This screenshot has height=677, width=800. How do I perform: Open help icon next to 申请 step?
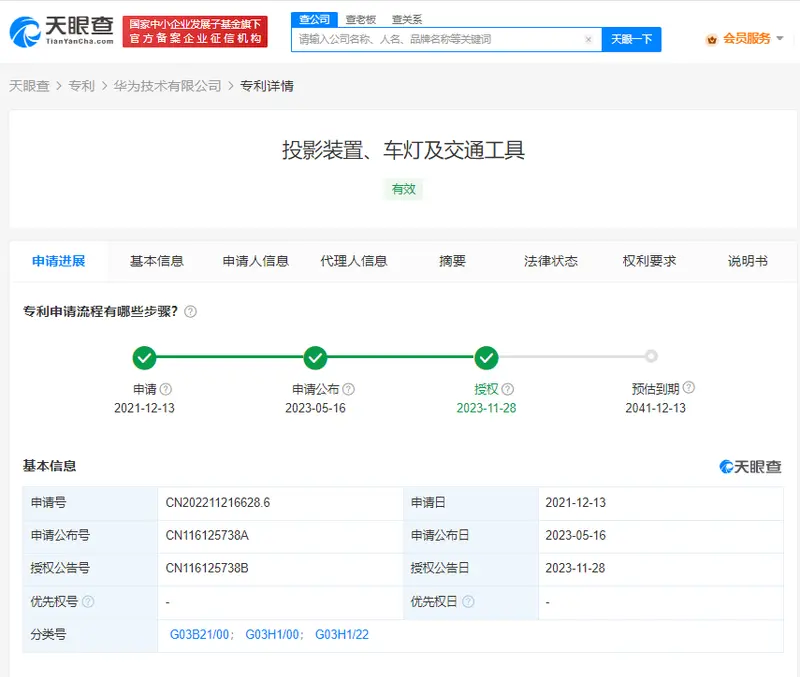point(166,389)
